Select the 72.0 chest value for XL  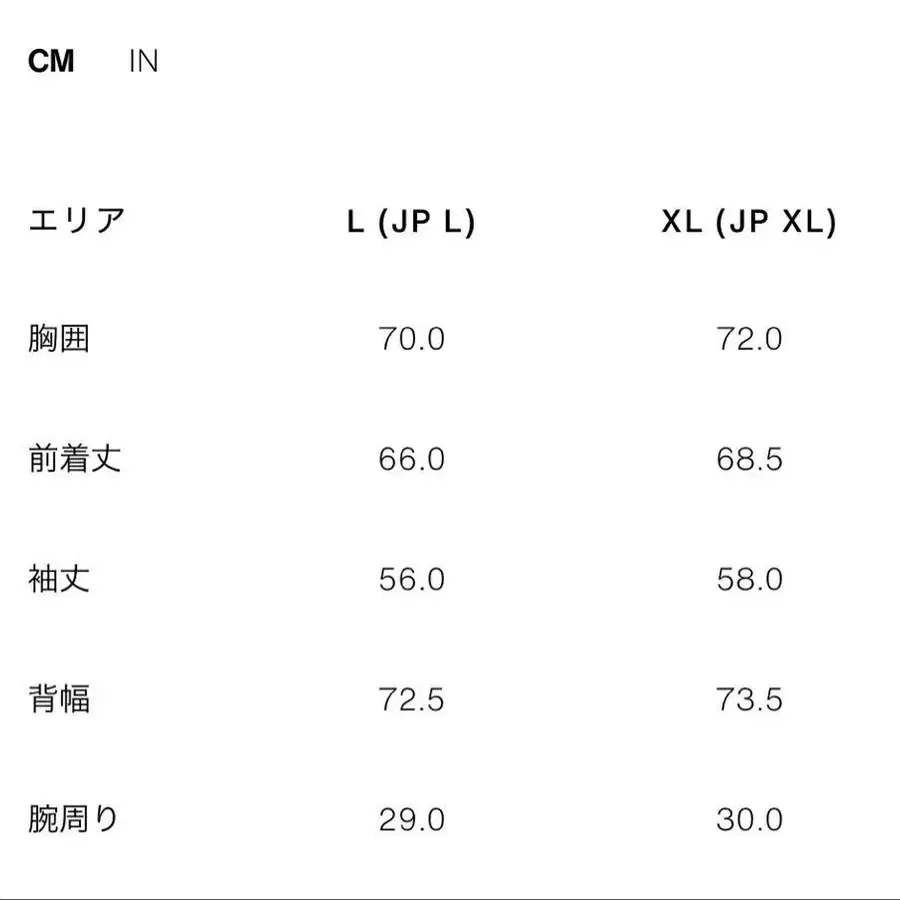tap(749, 340)
